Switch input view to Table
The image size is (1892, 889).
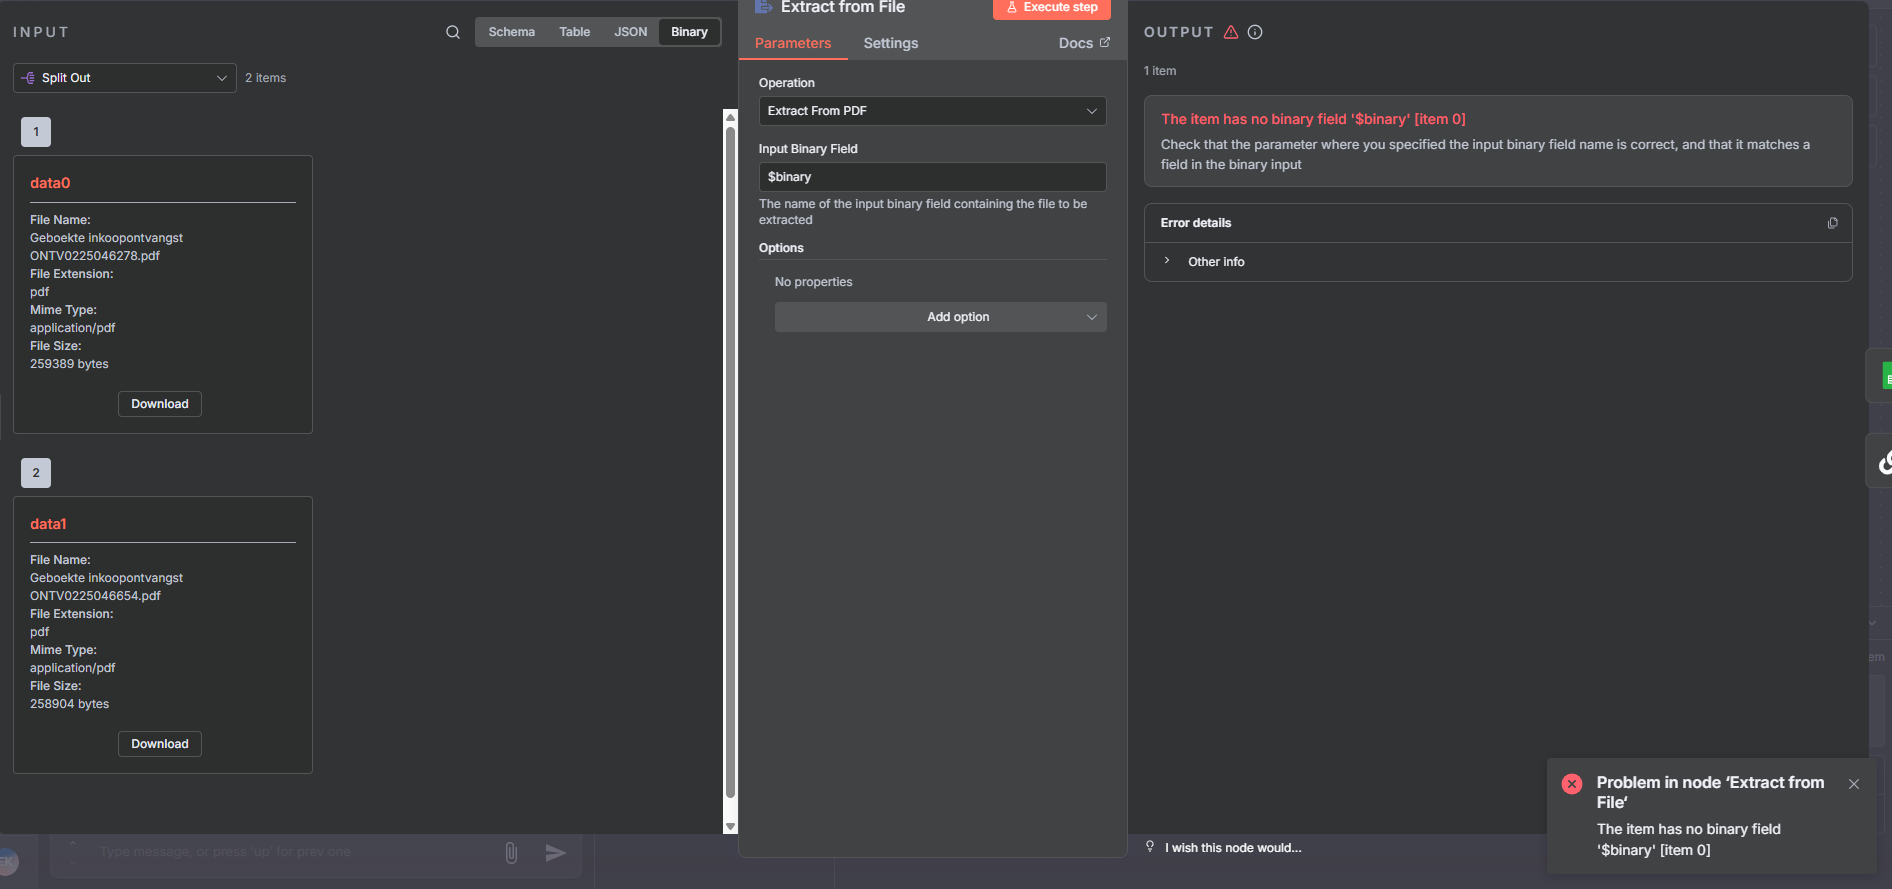pyautogui.click(x=574, y=32)
